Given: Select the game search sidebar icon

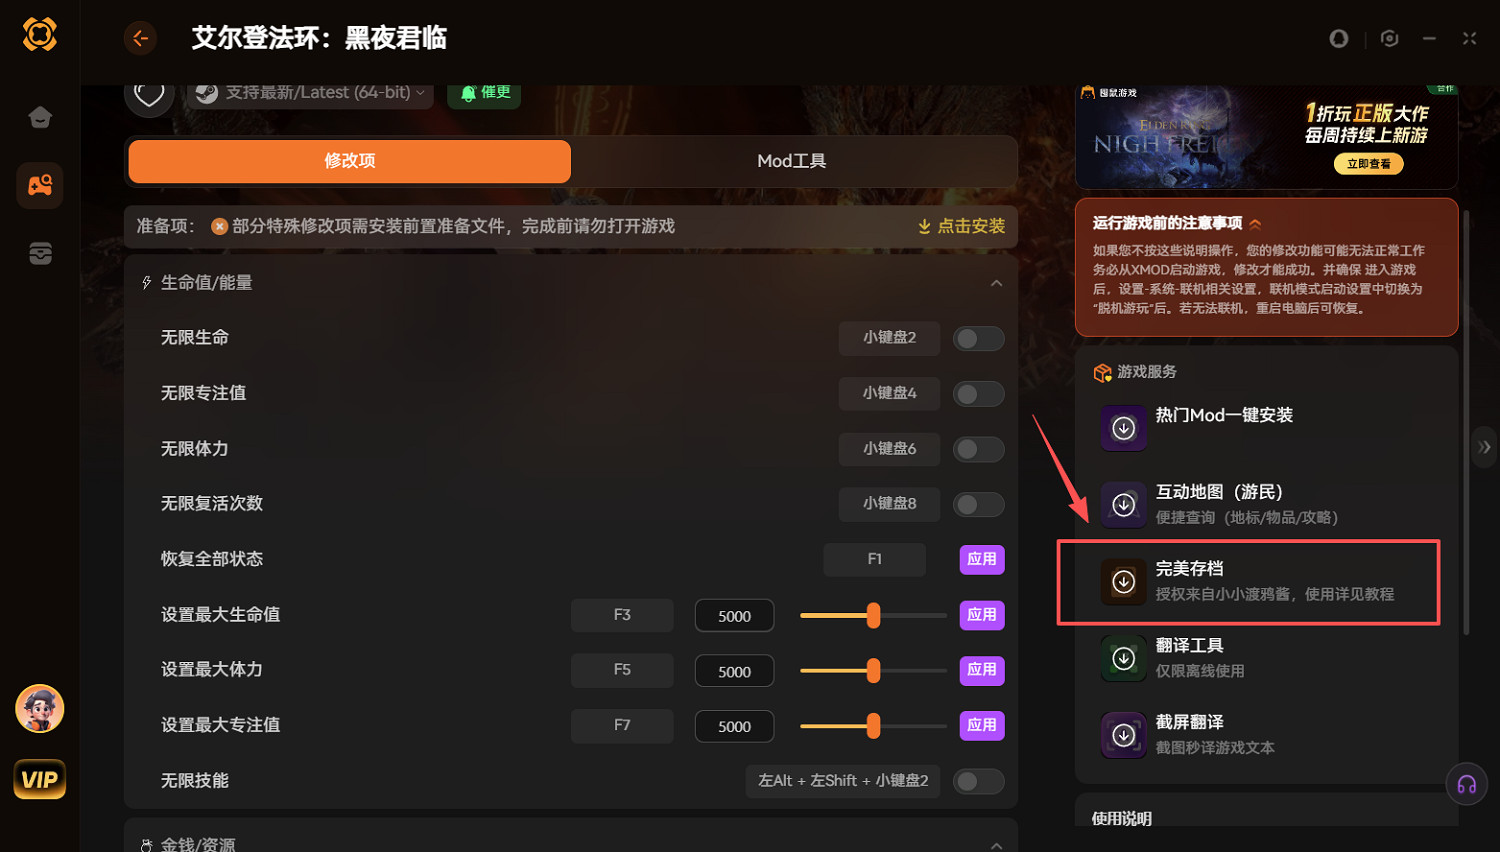Looking at the screenshot, I should (x=40, y=185).
